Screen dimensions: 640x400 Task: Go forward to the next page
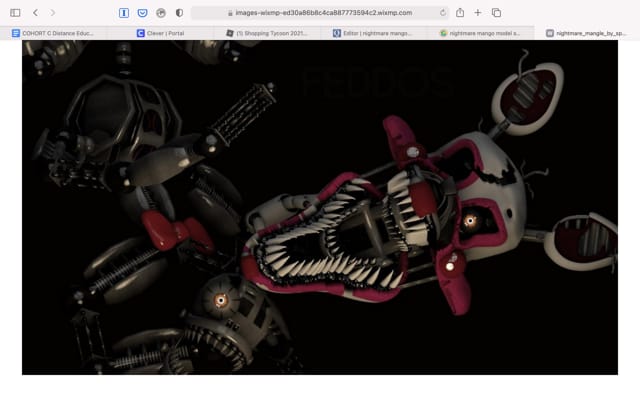[x=52, y=13]
